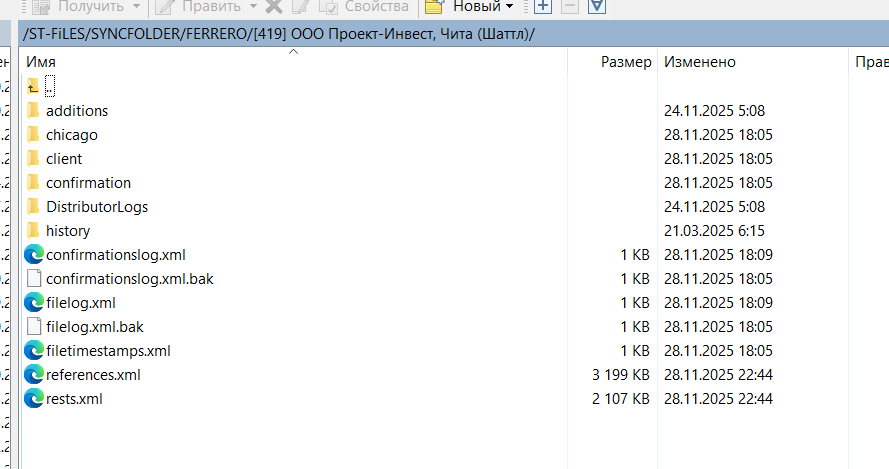Sort files by the Размер column header
This screenshot has height=469, width=889.
(612, 61)
